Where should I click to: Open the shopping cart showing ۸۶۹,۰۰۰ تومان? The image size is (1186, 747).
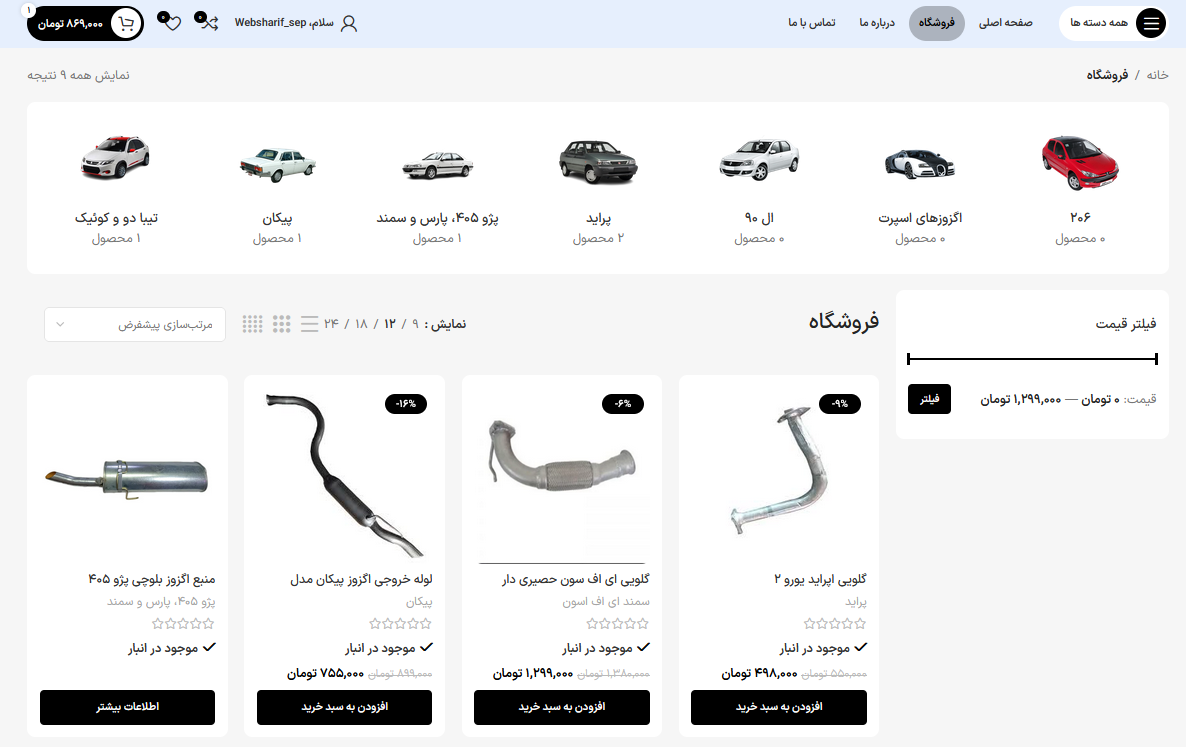(85, 23)
